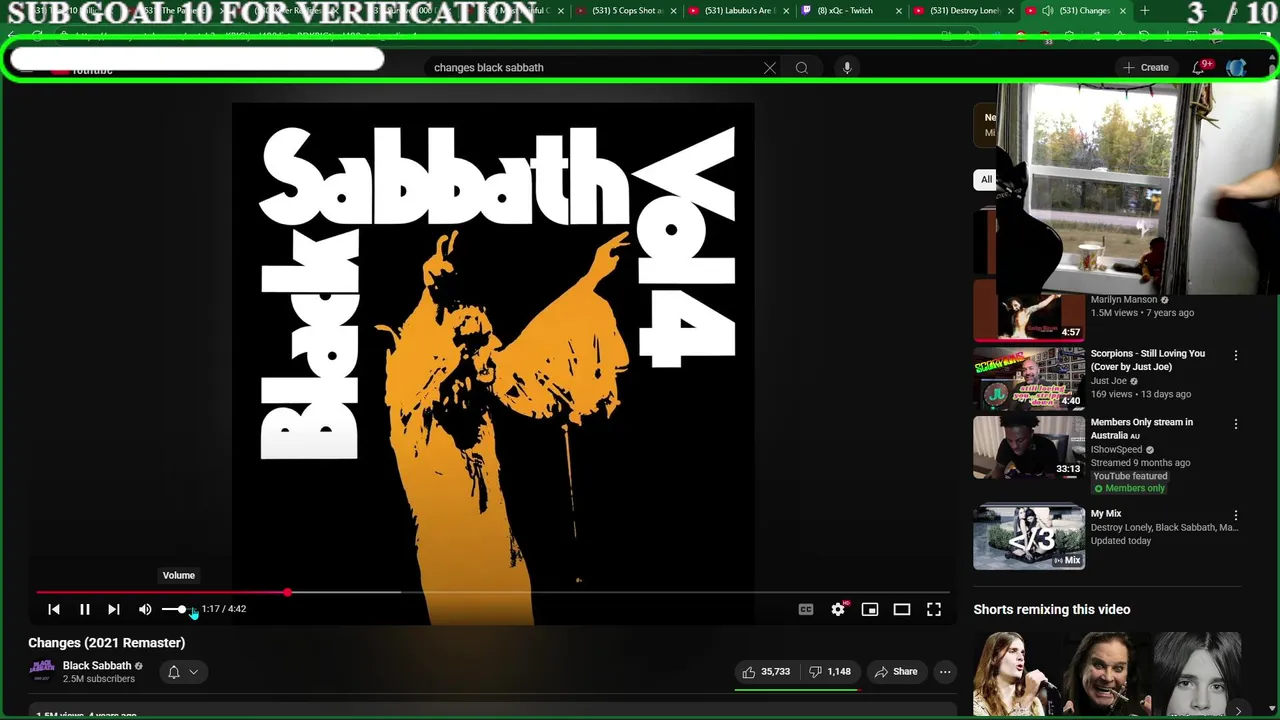Open player settings gear
The image size is (1280, 720).
tap(838, 609)
